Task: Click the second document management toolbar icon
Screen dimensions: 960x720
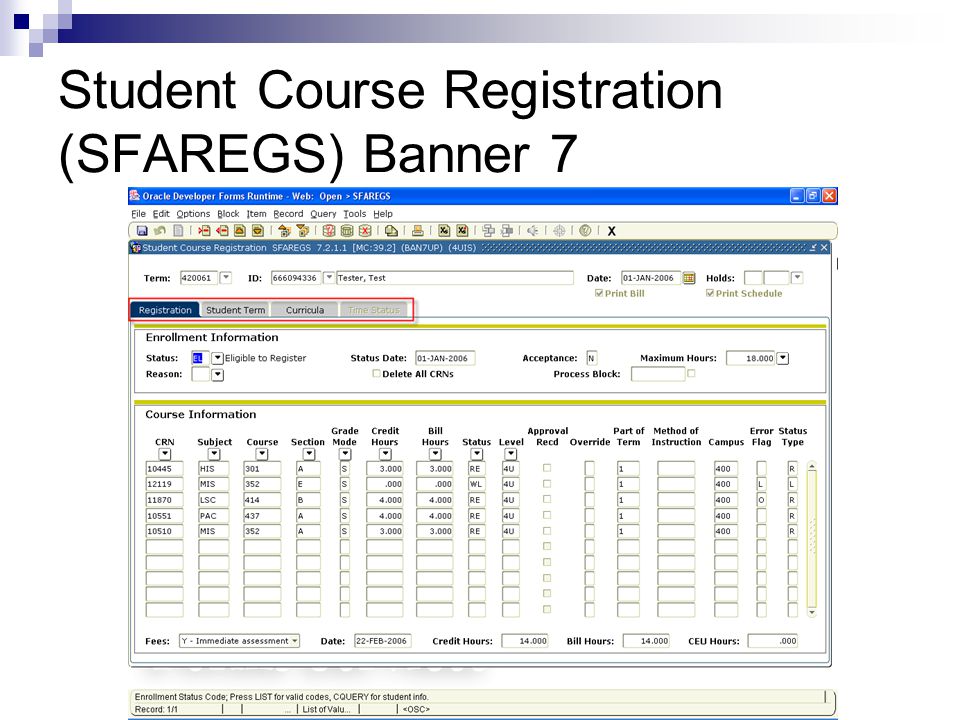Action: [x=507, y=231]
